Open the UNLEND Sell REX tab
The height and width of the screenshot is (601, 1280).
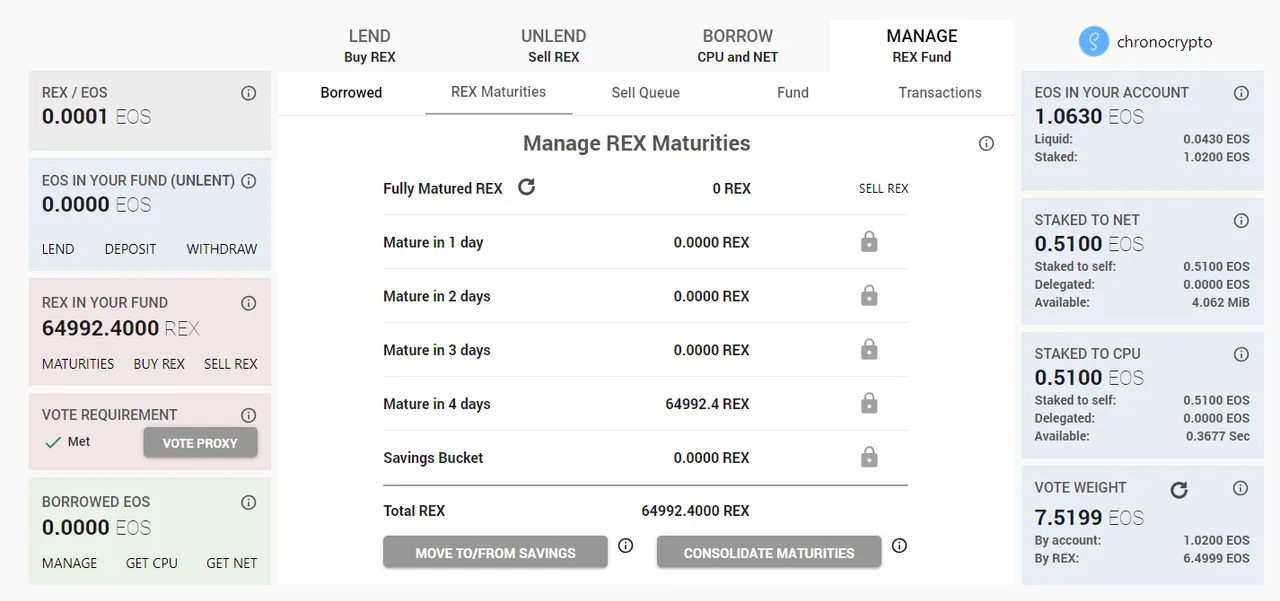click(x=554, y=46)
